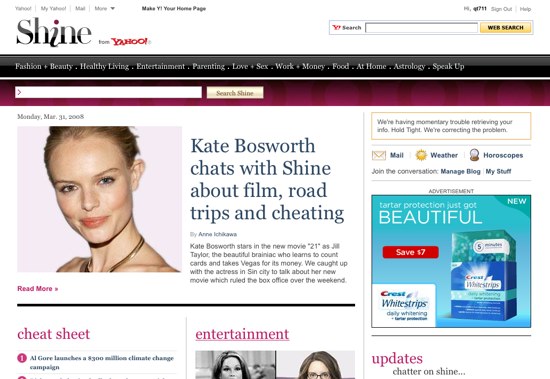Image resolution: width=550 pixels, height=379 pixels.
Task: Click the Monday, Mar. 31, 2008 date
Action: (x=51, y=117)
